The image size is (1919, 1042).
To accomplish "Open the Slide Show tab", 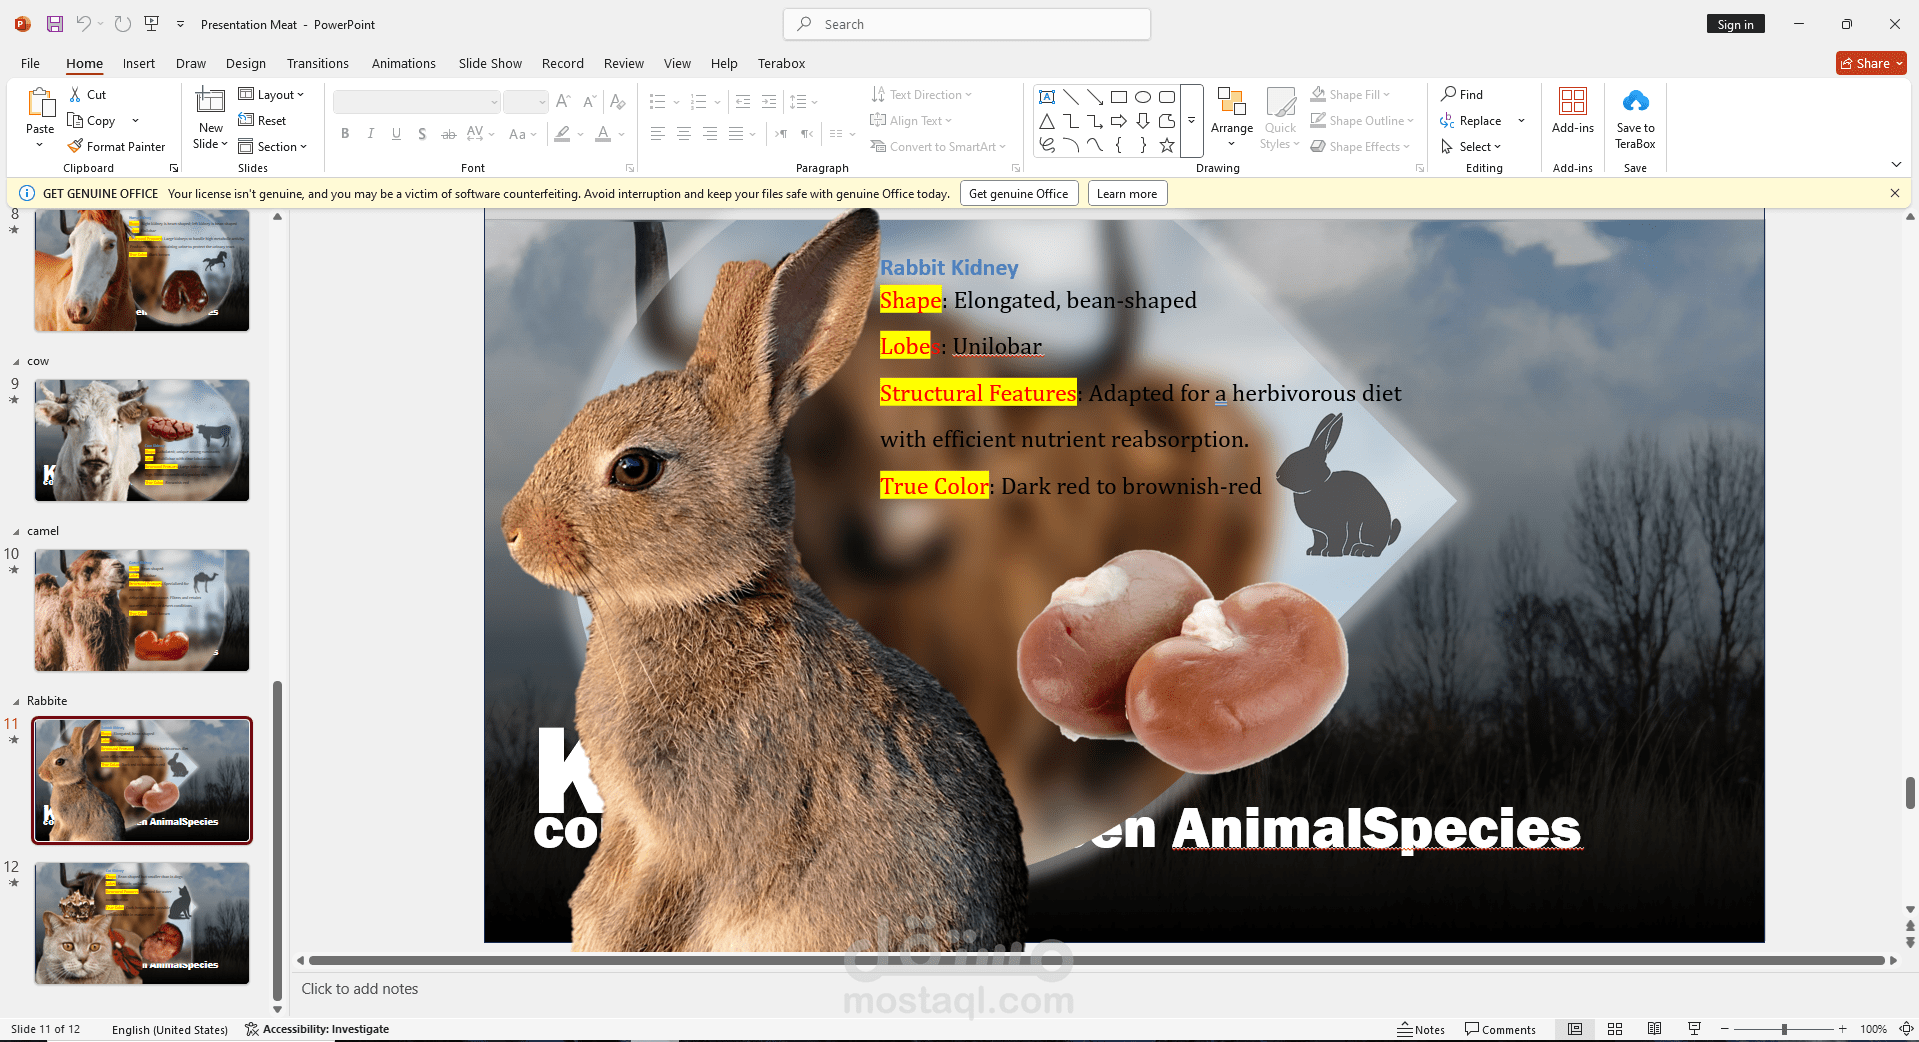I will click(x=490, y=63).
